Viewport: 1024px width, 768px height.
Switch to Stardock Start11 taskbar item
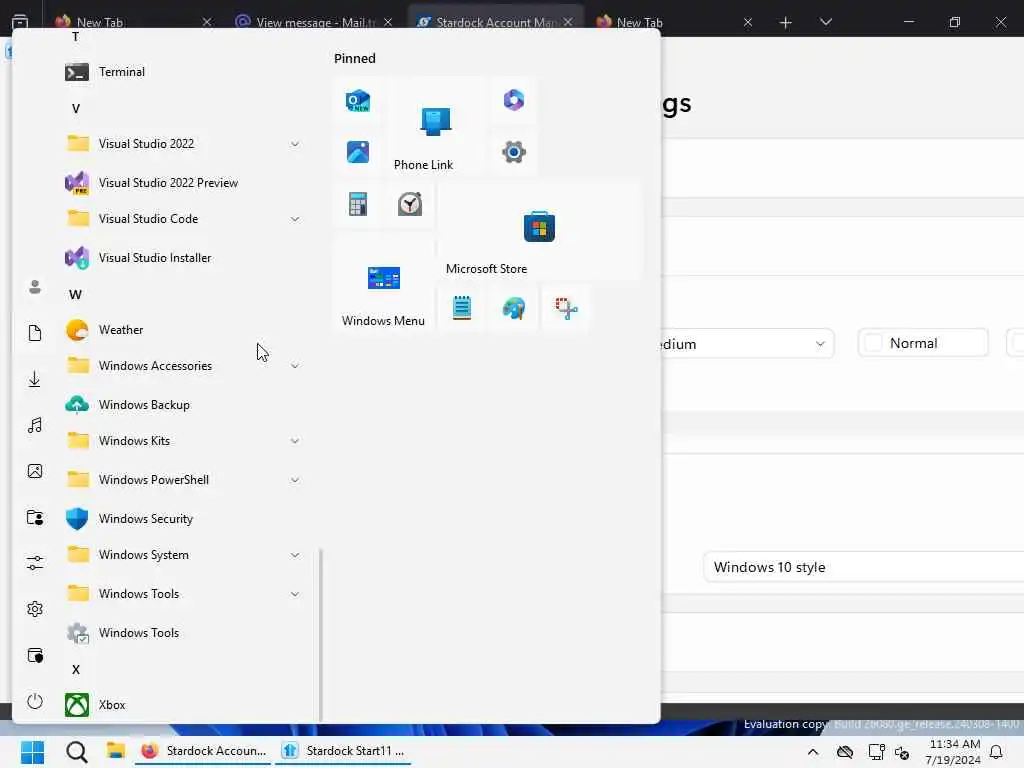pos(344,751)
